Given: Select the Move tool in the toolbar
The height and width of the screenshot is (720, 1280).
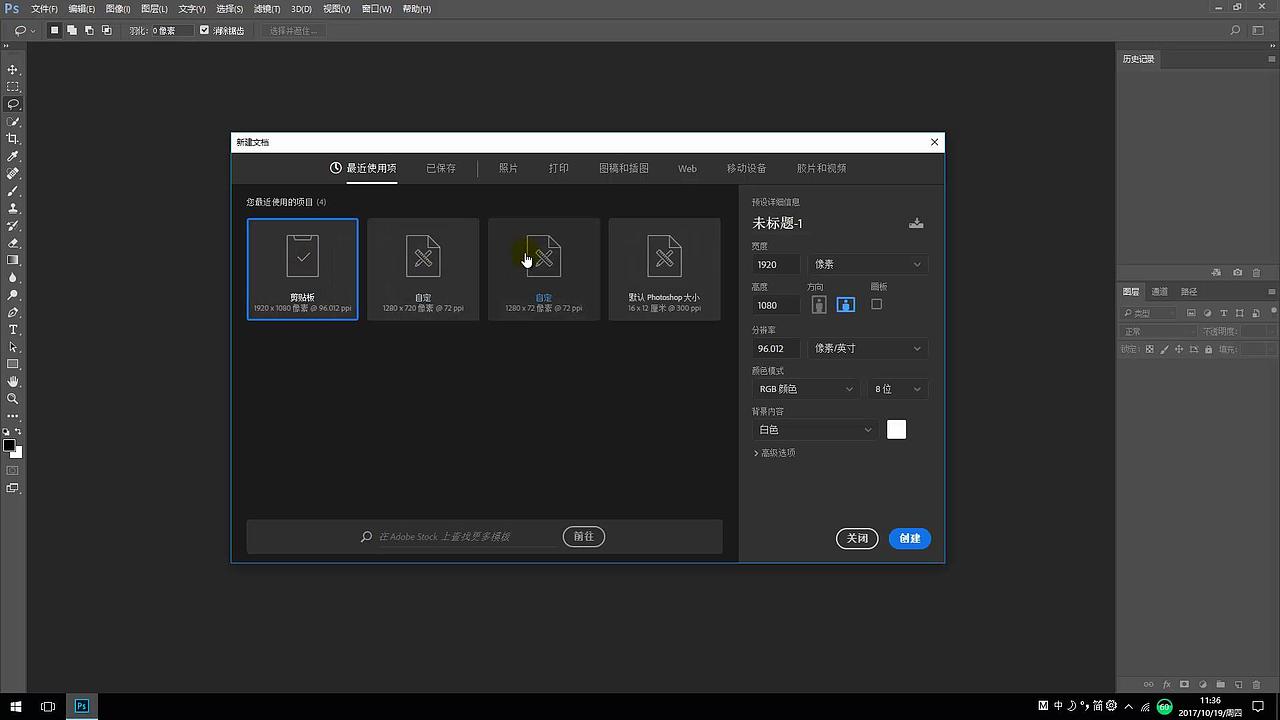Looking at the screenshot, I should pyautogui.click(x=13, y=70).
